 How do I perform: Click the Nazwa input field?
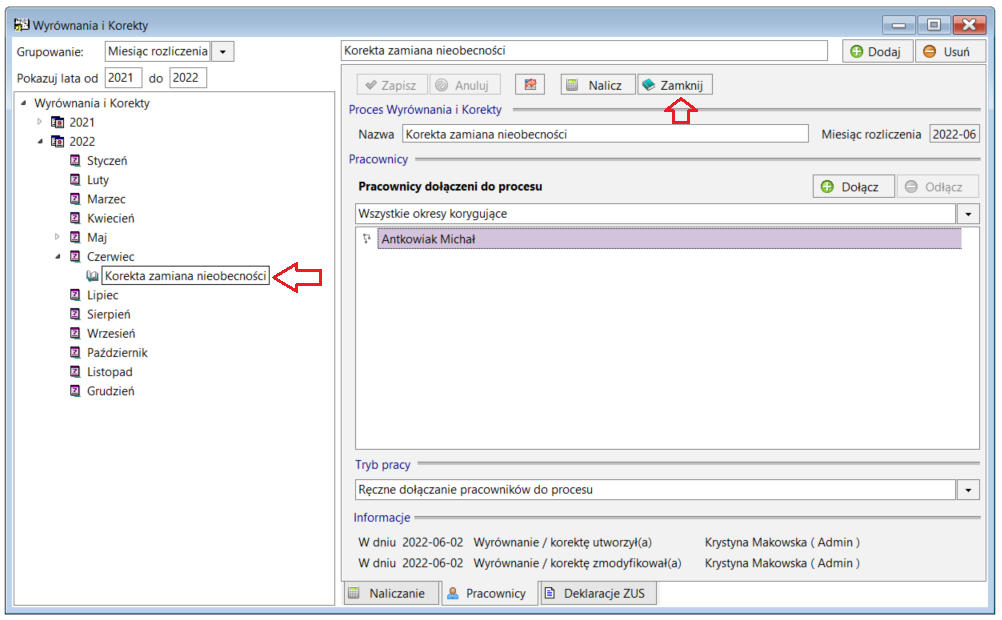pos(605,134)
